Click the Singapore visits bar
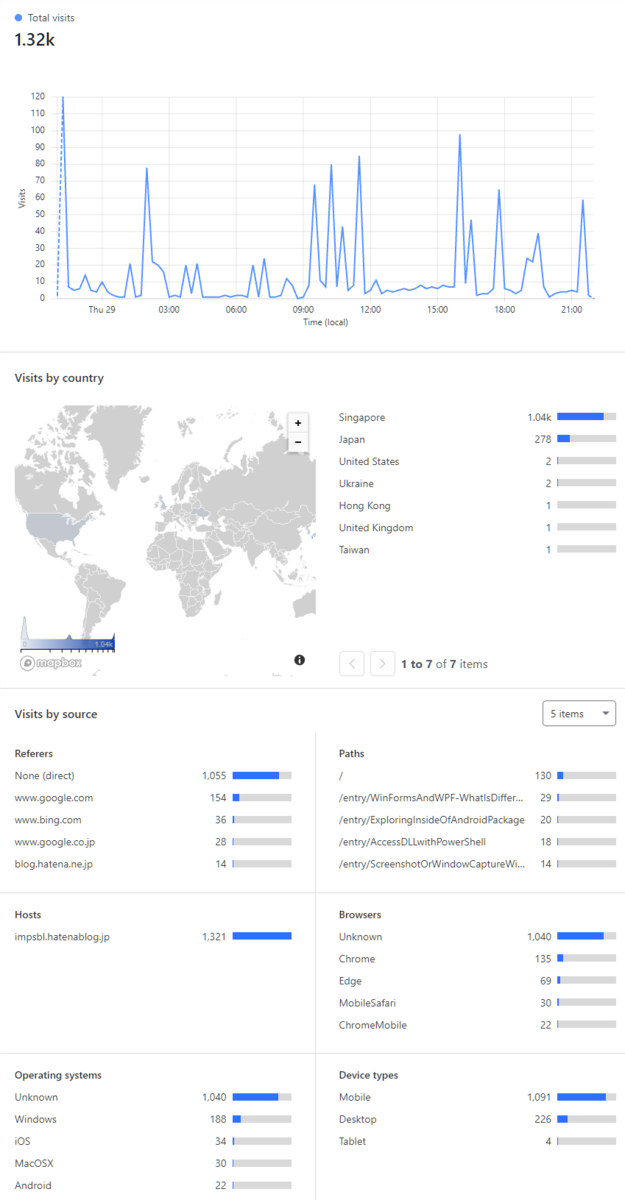The width and height of the screenshot is (625, 1200). [586, 417]
